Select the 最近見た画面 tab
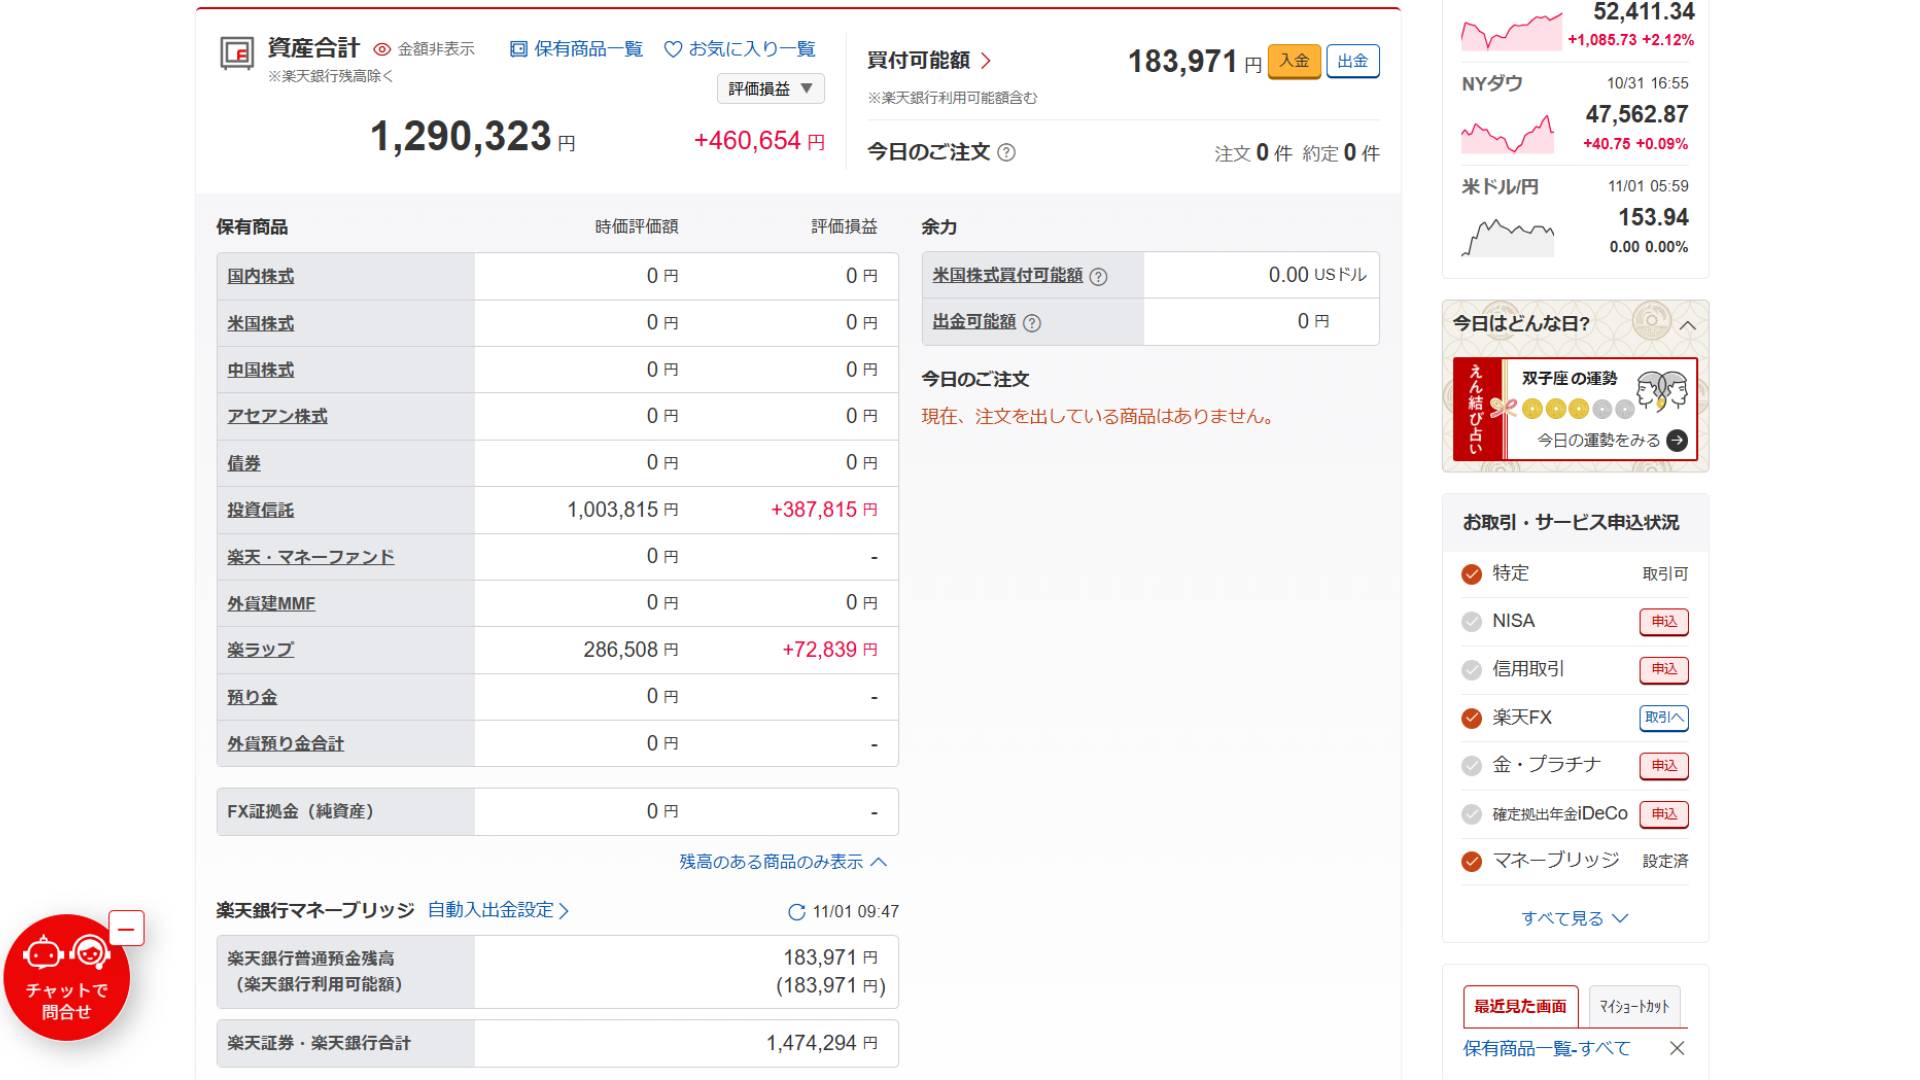Image resolution: width=1920 pixels, height=1080 pixels. [1520, 1006]
